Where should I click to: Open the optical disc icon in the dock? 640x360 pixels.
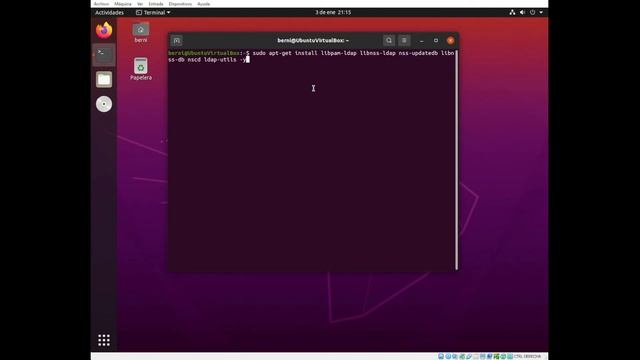(104, 104)
